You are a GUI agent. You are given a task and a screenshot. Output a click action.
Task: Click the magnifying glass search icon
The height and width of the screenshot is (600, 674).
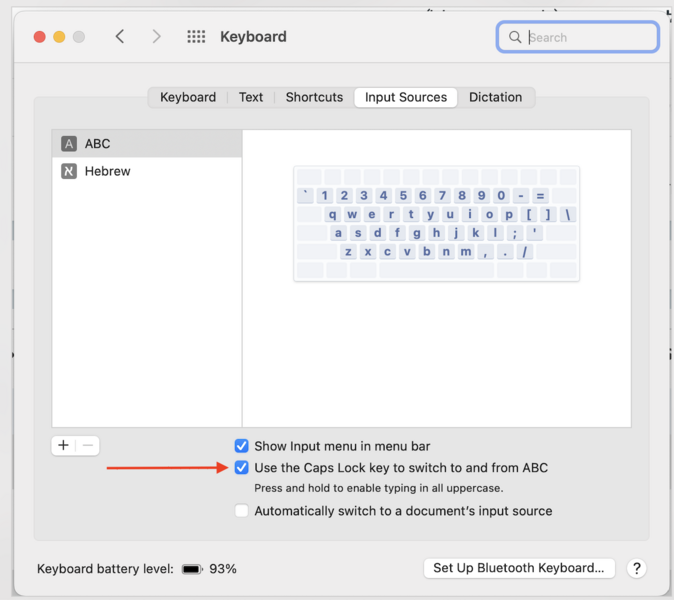point(515,37)
